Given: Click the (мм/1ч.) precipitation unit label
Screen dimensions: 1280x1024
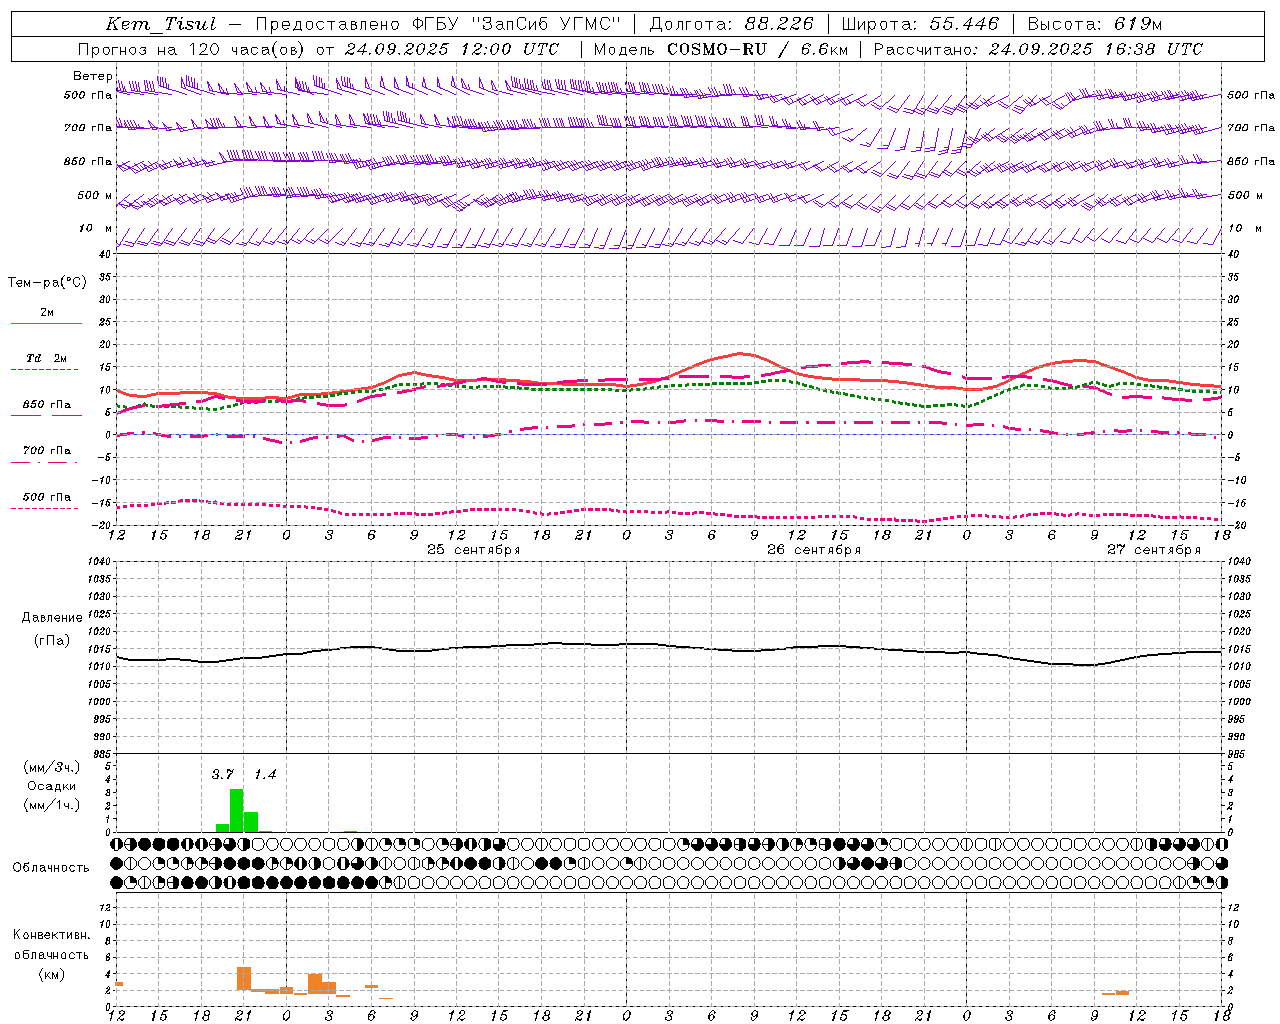Looking at the screenshot, I should [52, 805].
